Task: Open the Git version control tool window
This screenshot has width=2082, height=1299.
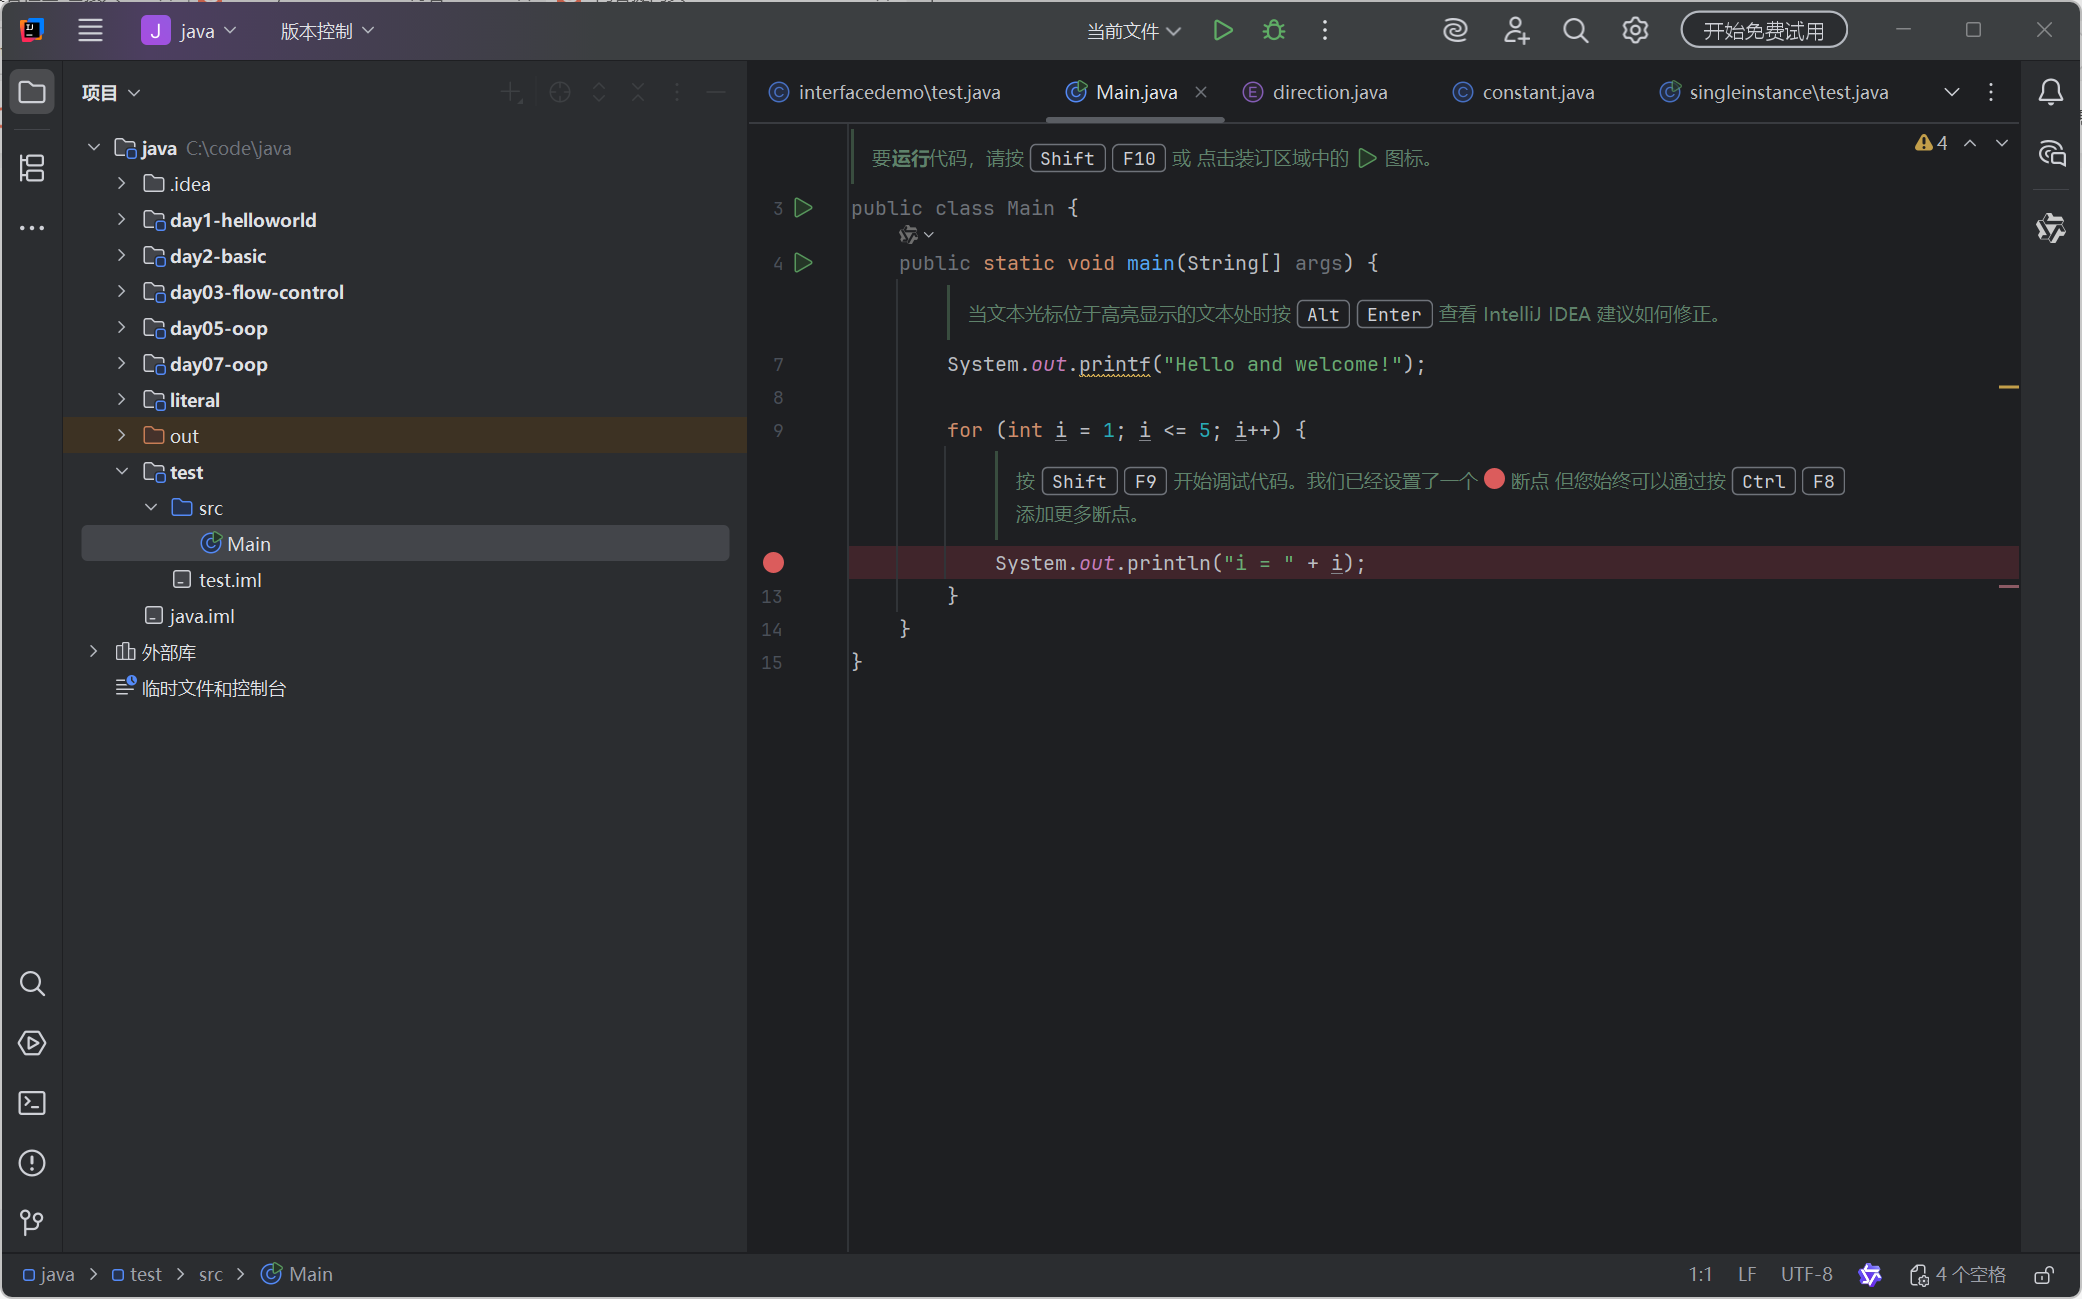Action: tap(32, 1222)
